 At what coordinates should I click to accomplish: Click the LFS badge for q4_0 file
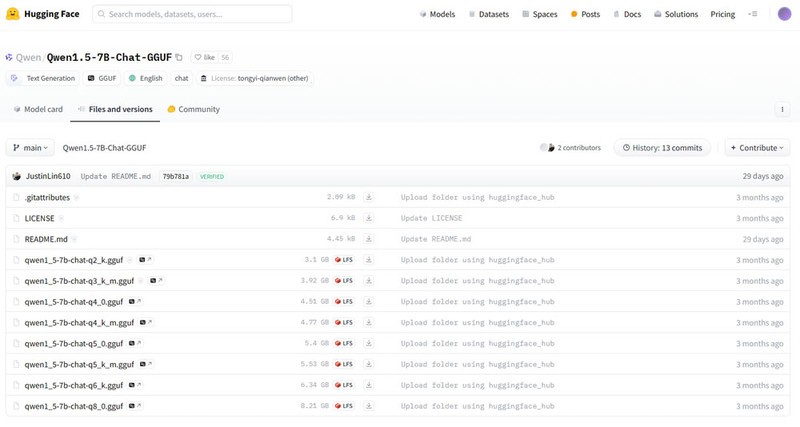pos(344,302)
